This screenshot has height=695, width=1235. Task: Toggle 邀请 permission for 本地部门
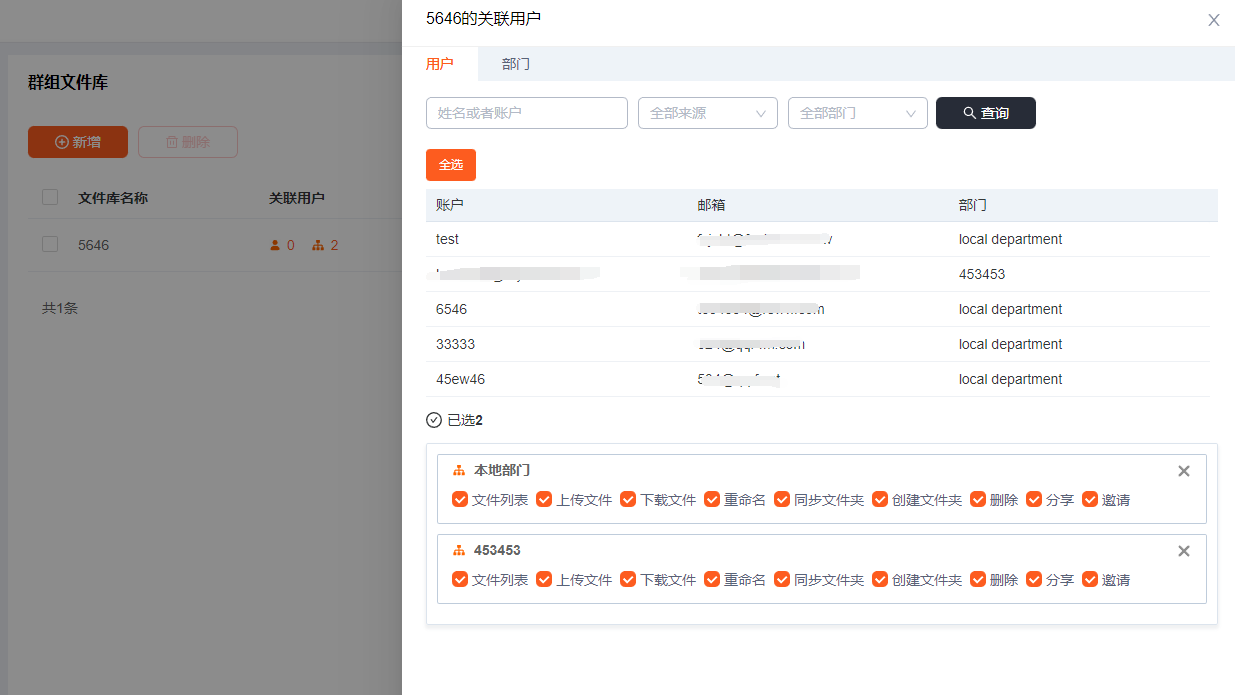point(1090,500)
